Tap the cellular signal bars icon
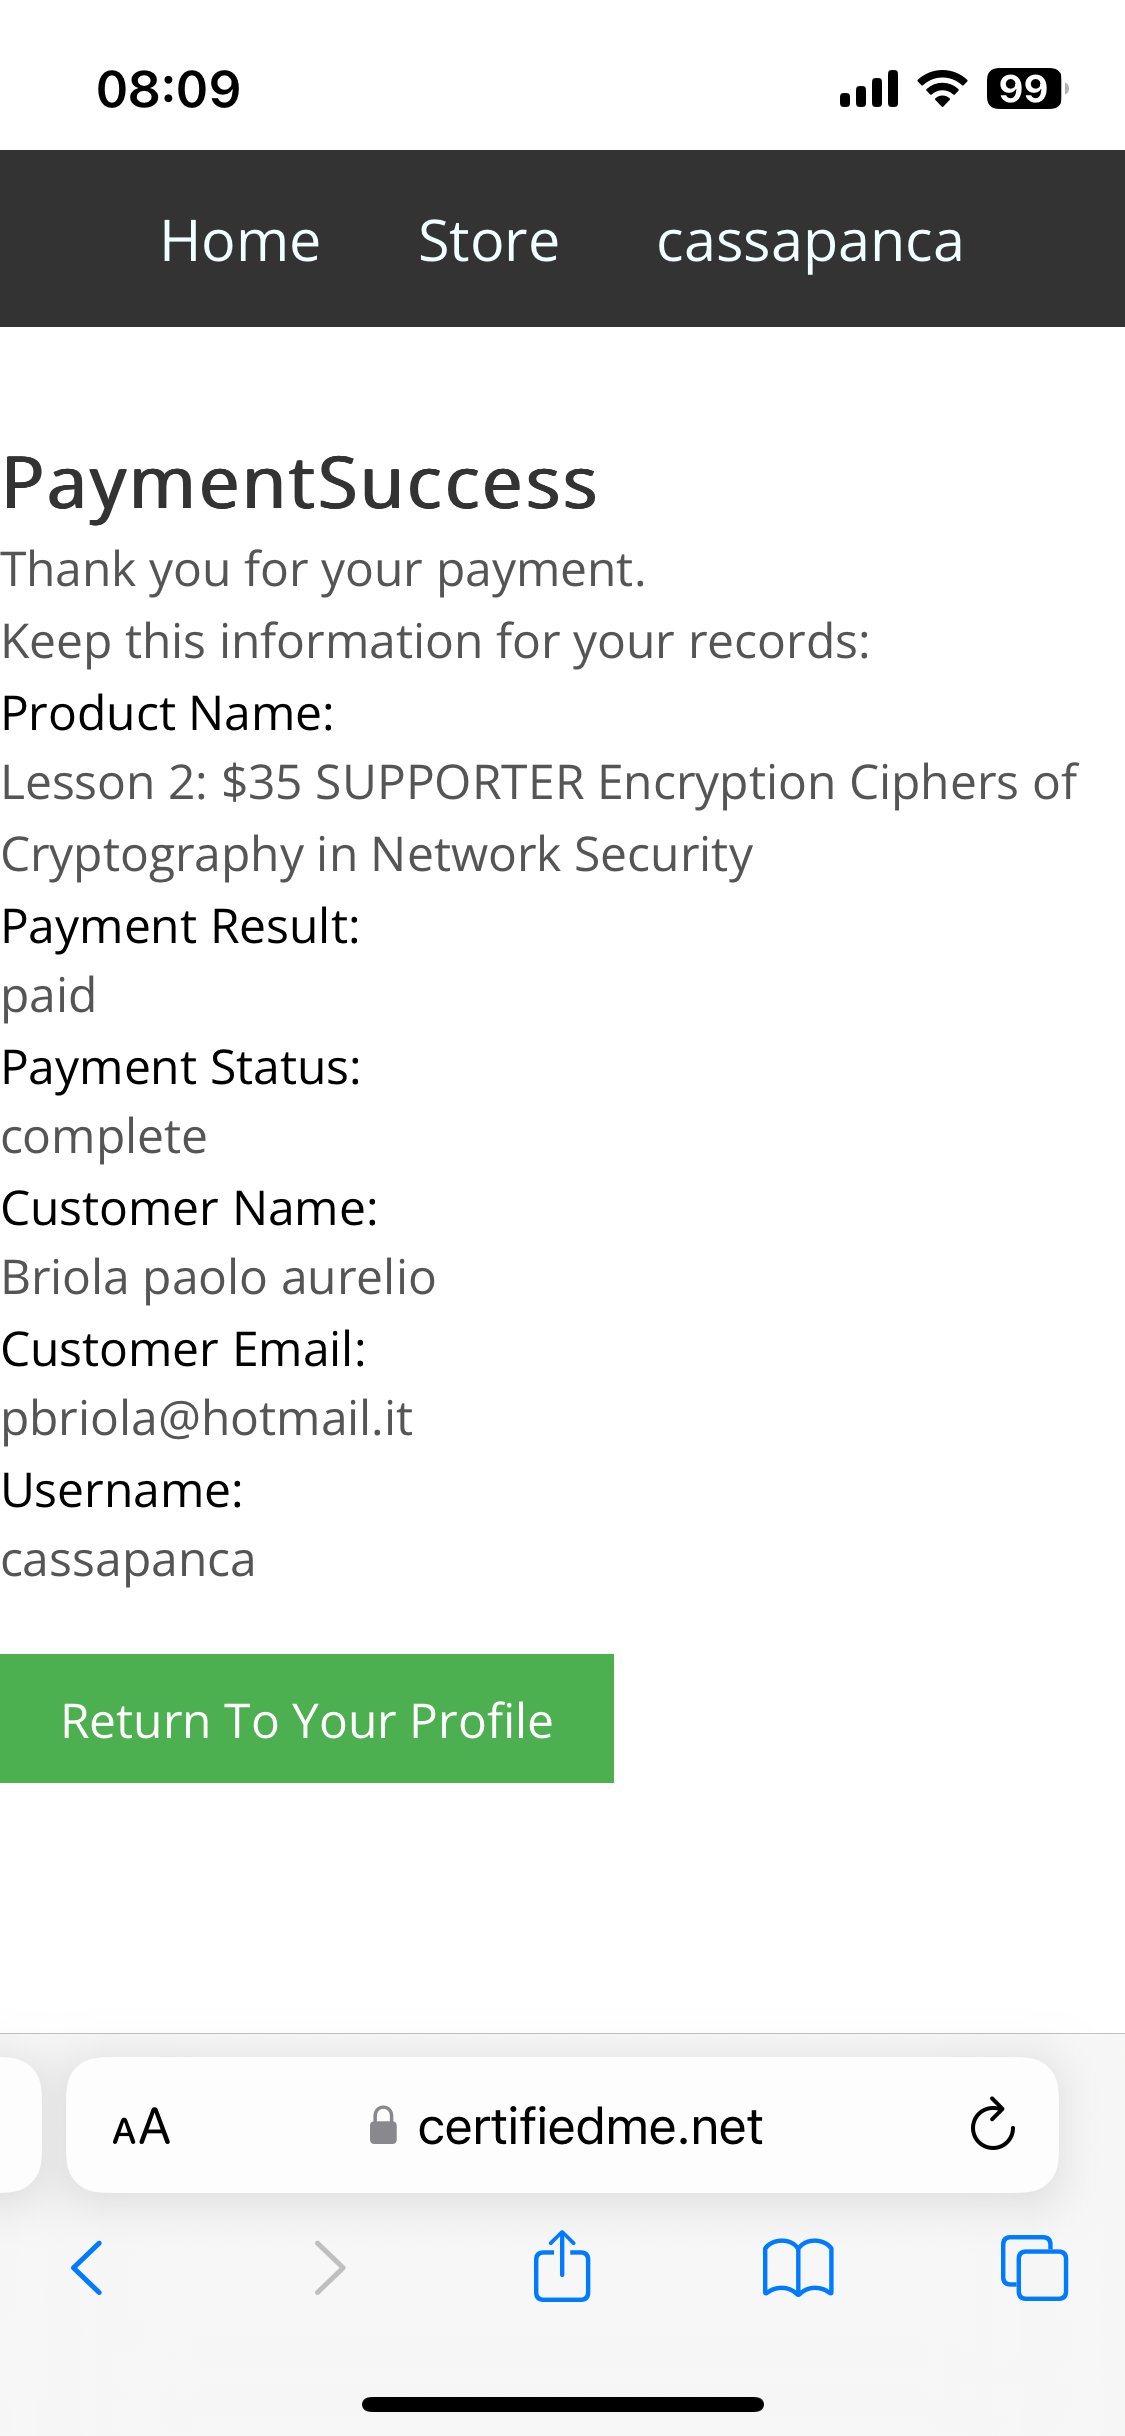The height and width of the screenshot is (2436, 1125). click(x=869, y=89)
